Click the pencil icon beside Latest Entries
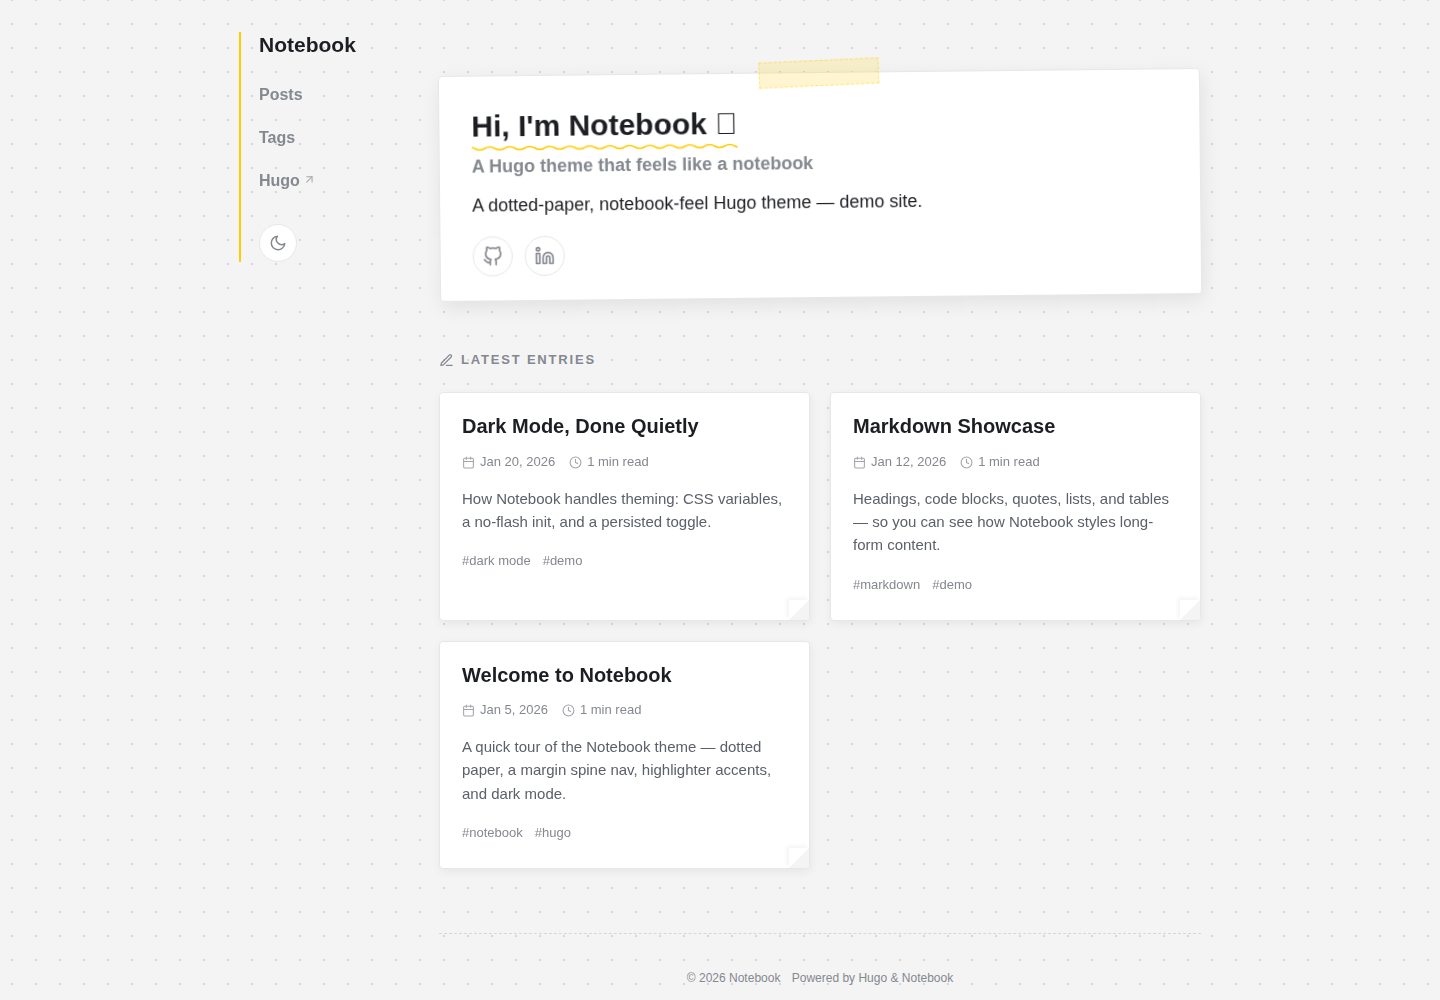This screenshot has width=1440, height=1000. coord(447,360)
